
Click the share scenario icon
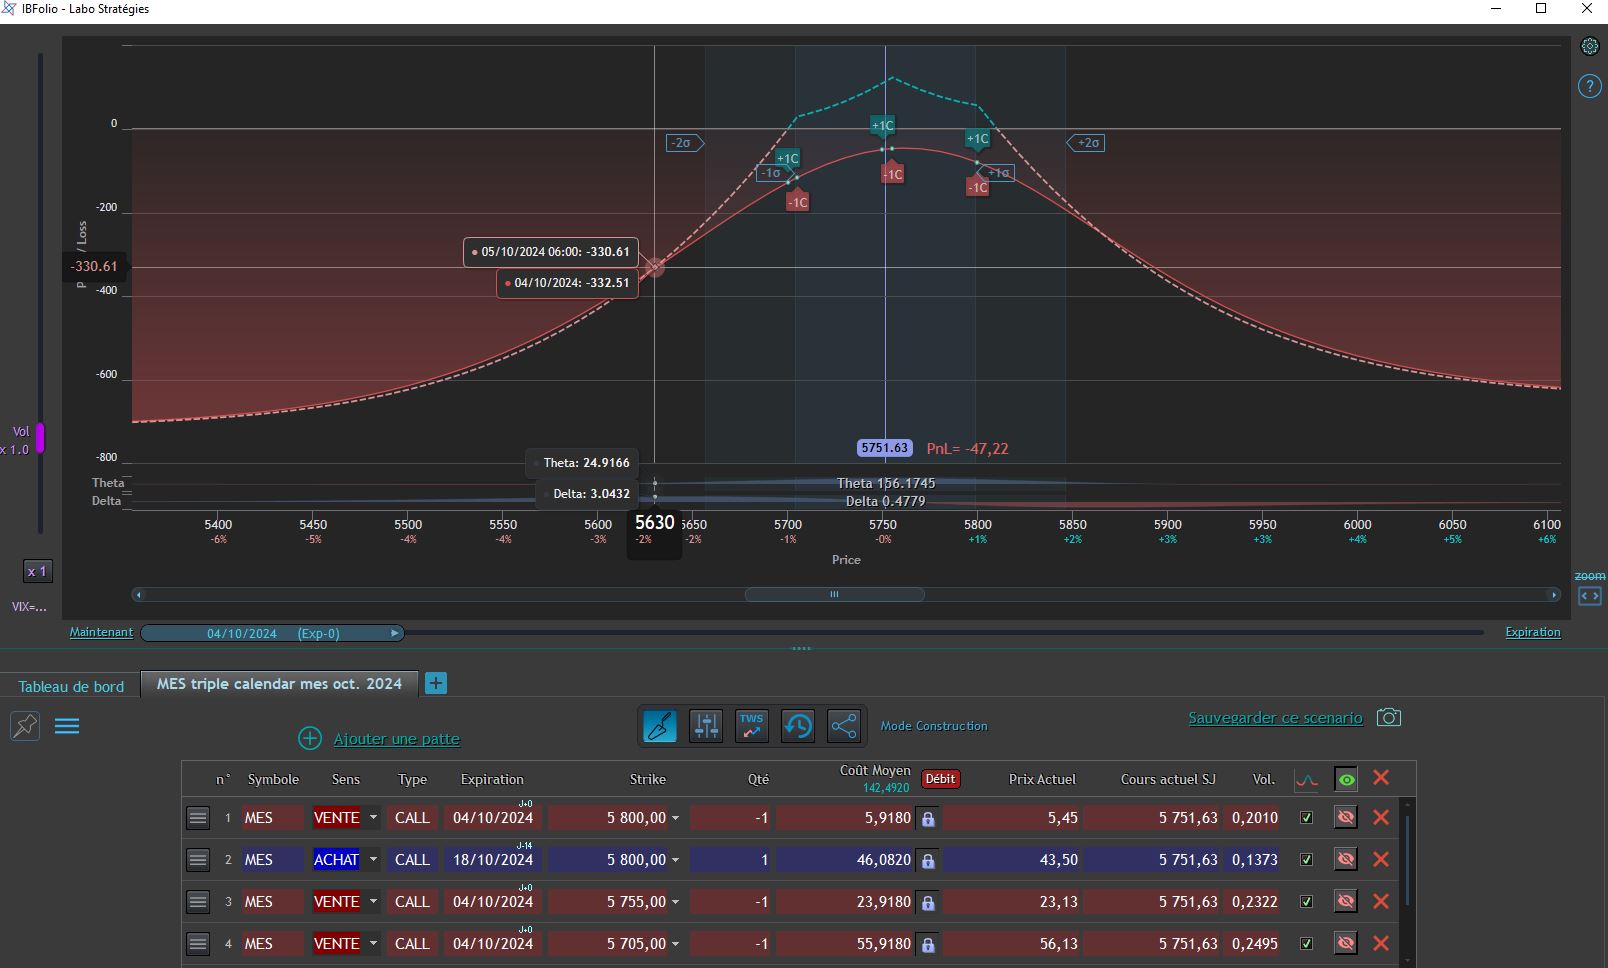[844, 726]
